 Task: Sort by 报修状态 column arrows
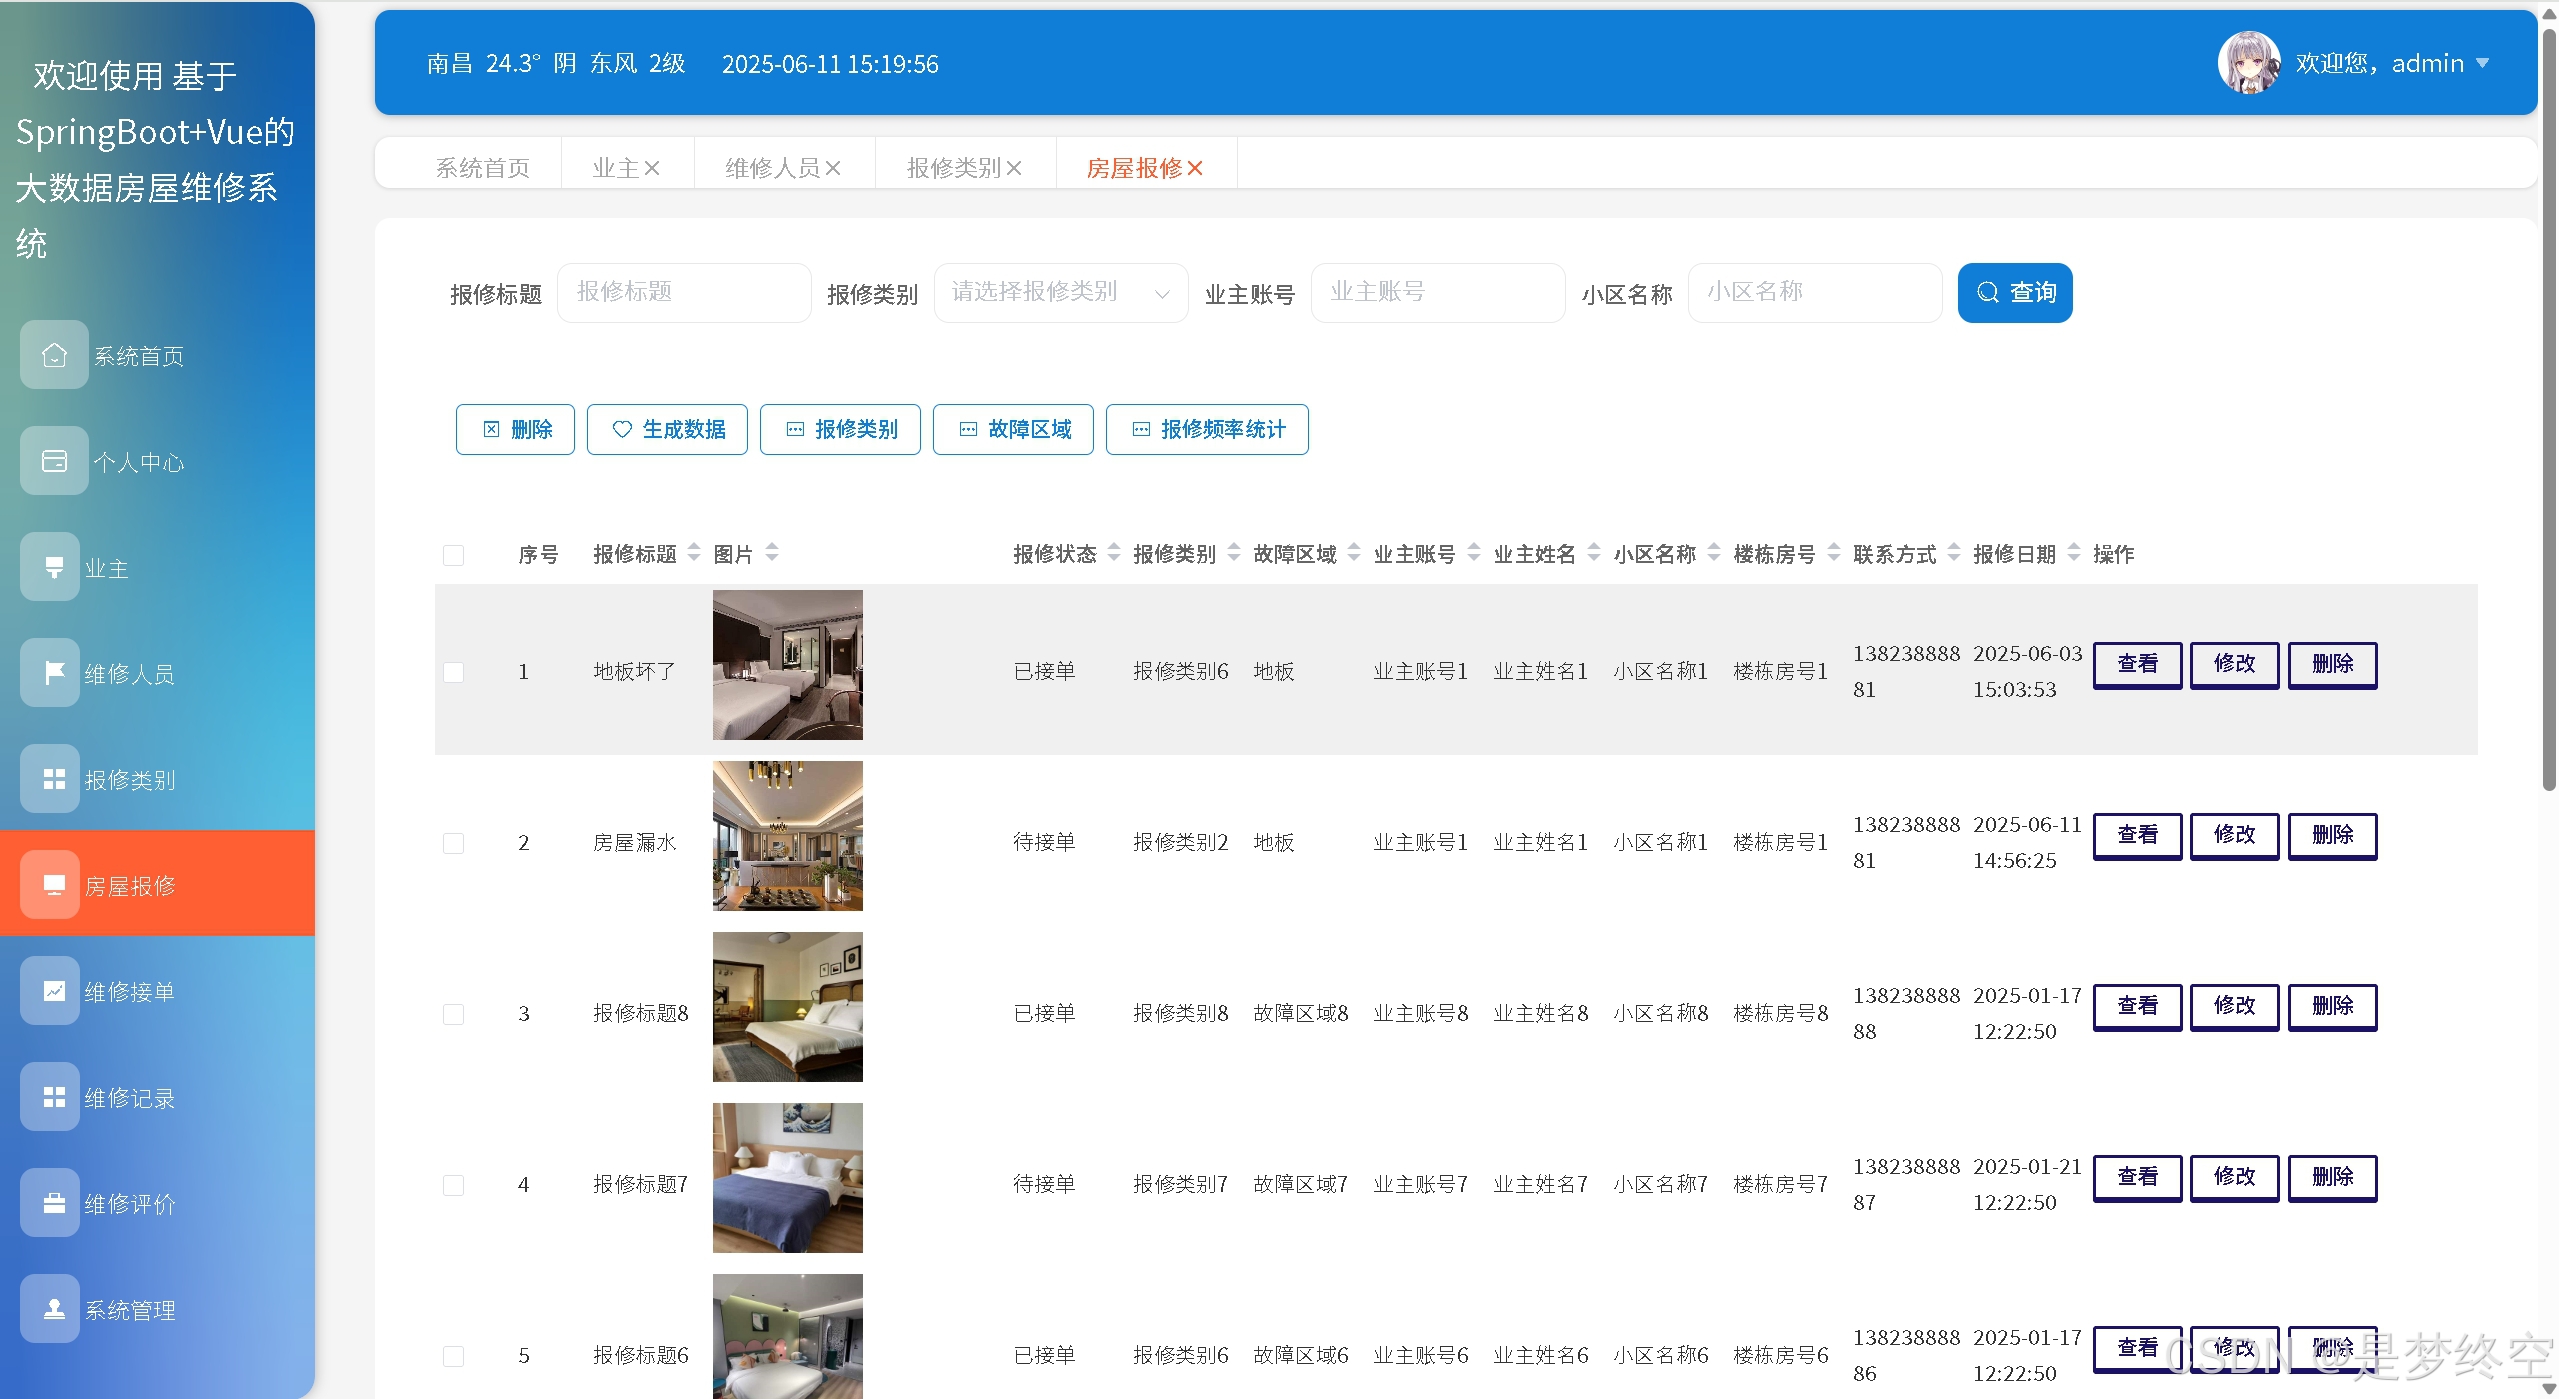pos(1114,553)
